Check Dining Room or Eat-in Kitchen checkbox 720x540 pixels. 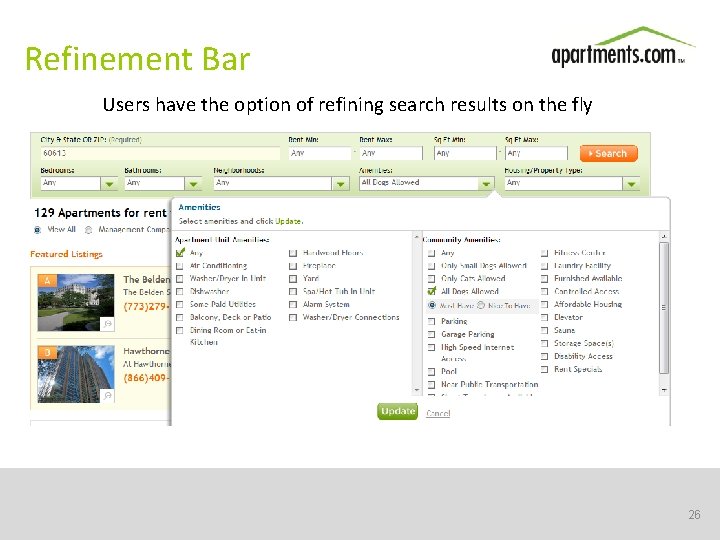coord(180,330)
